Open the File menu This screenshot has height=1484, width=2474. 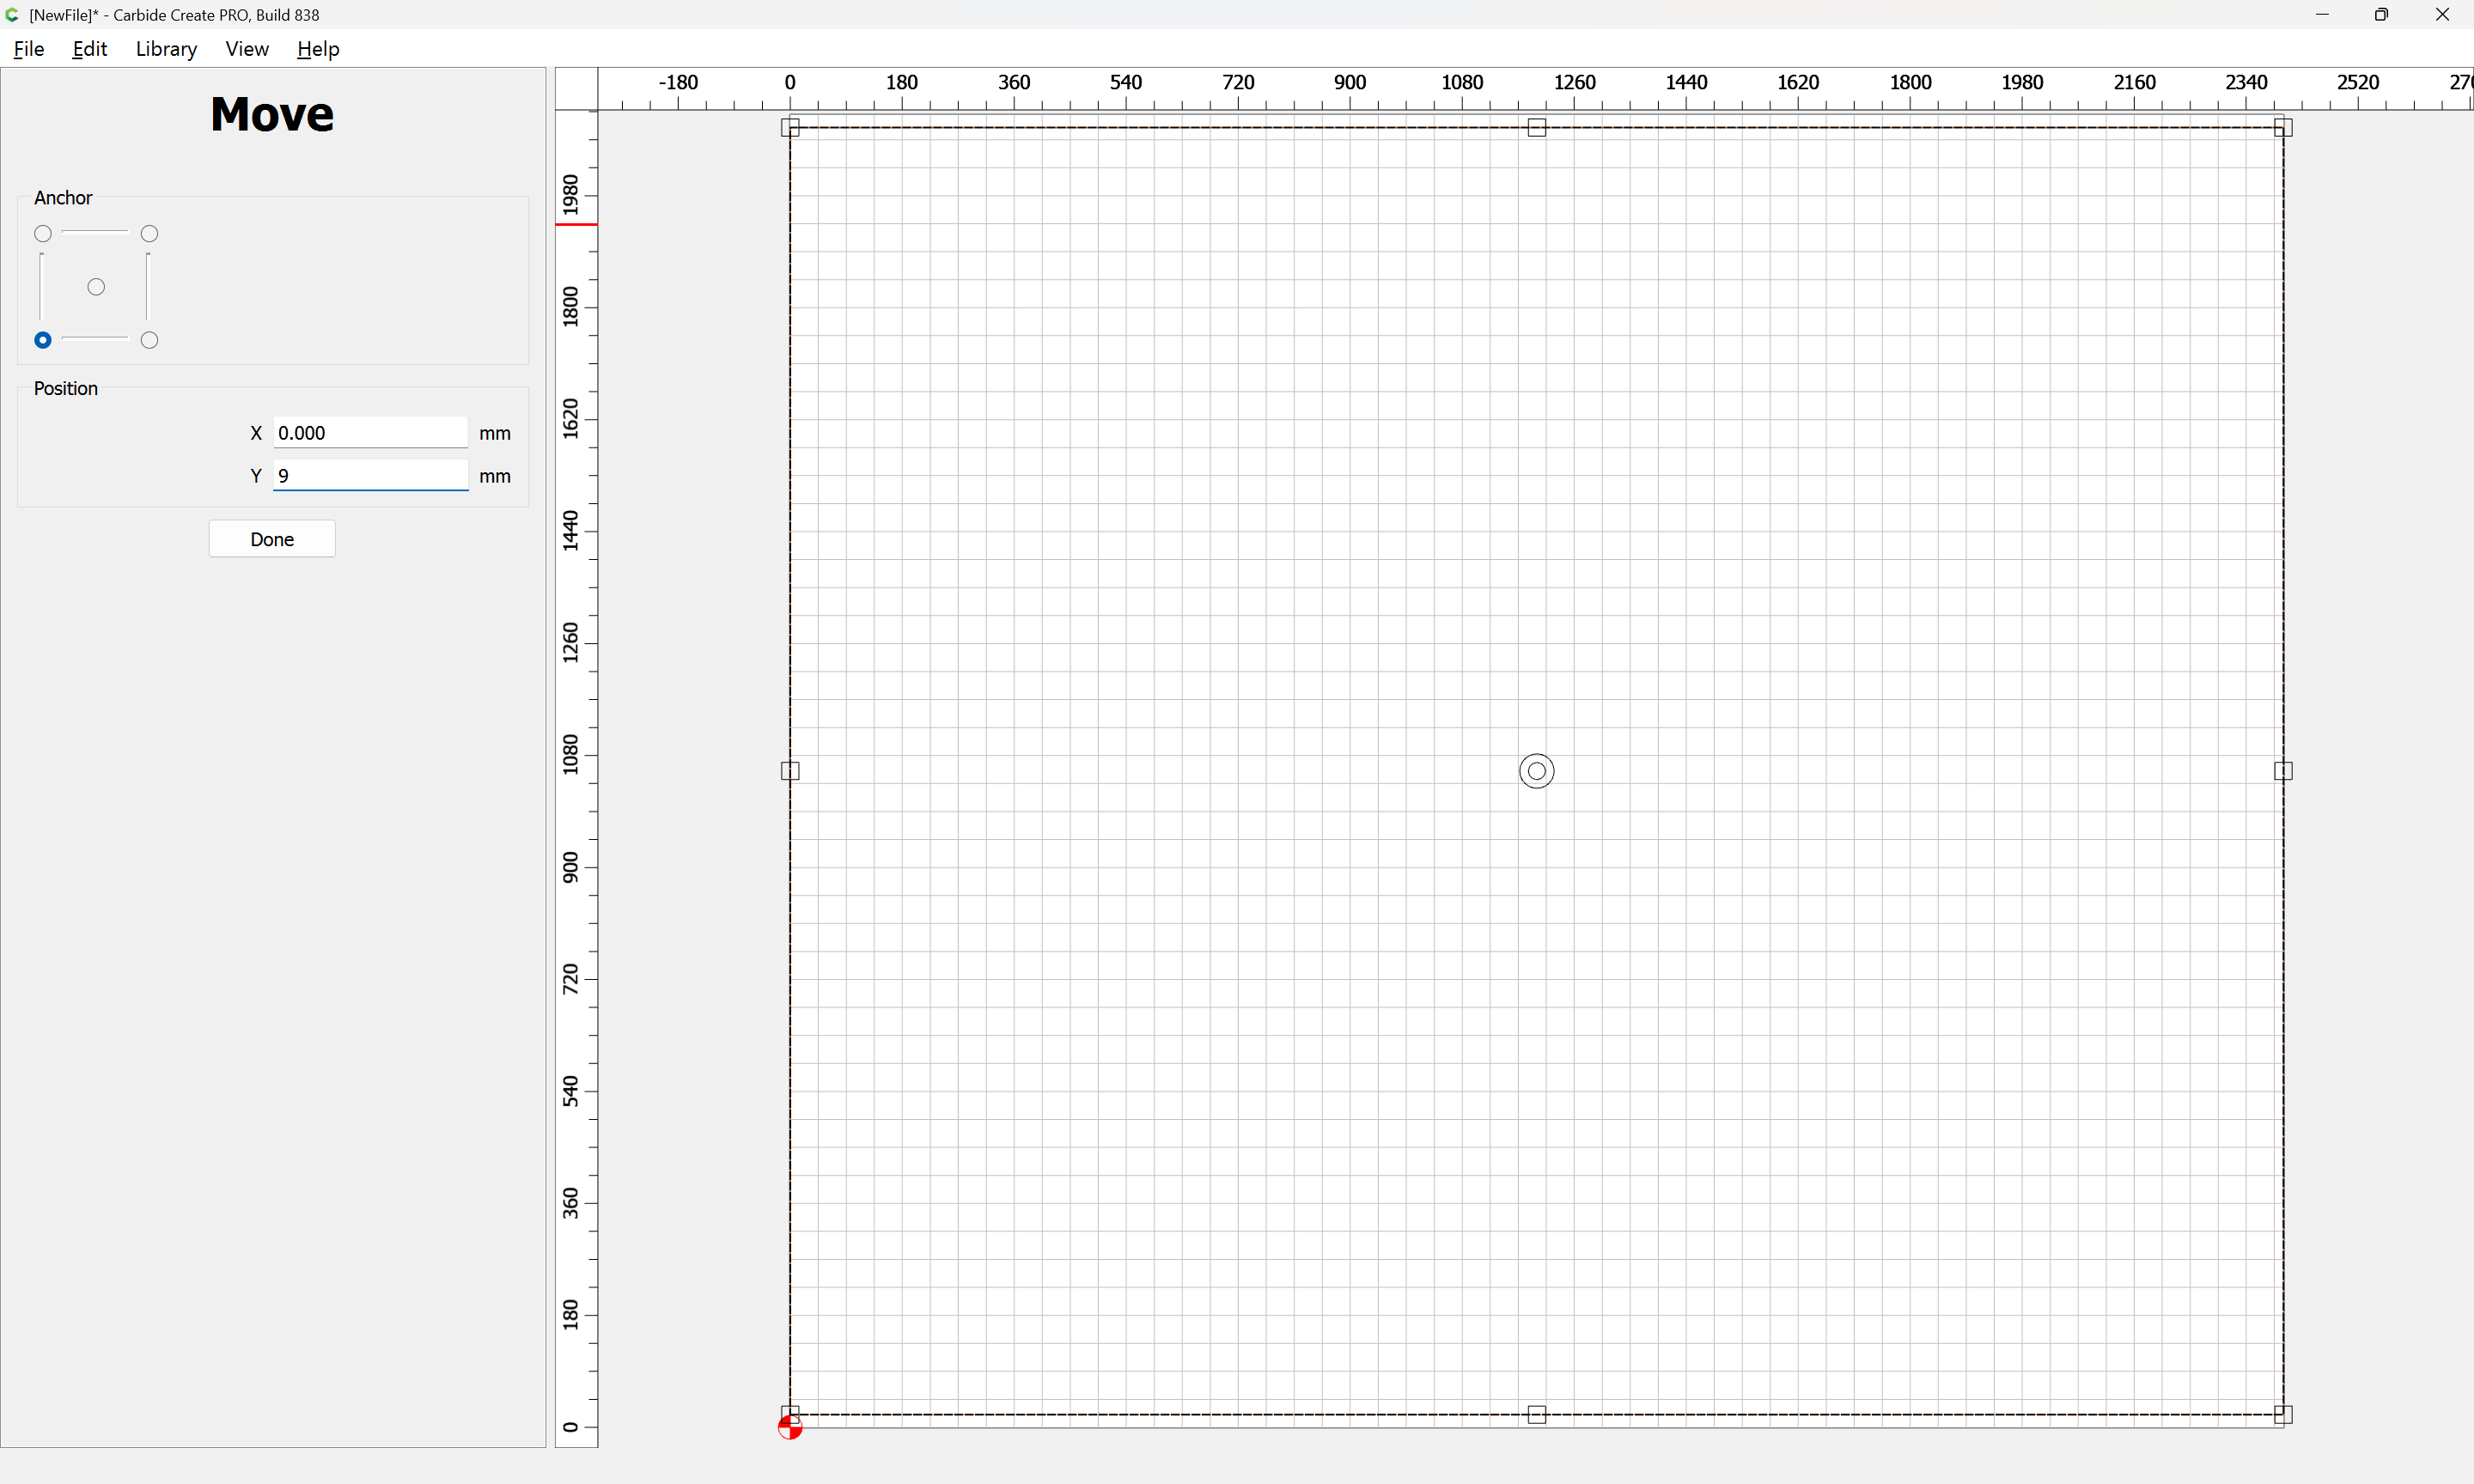pos(29,49)
